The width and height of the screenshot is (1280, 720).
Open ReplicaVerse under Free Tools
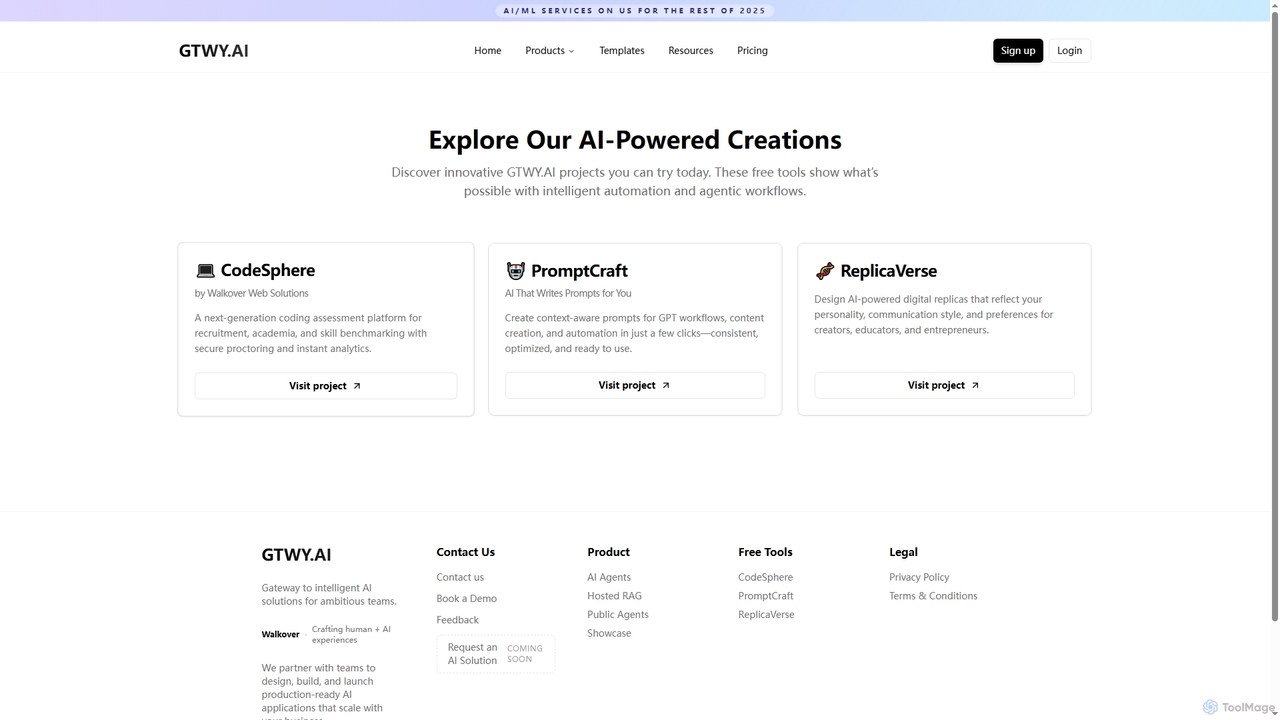click(x=766, y=615)
